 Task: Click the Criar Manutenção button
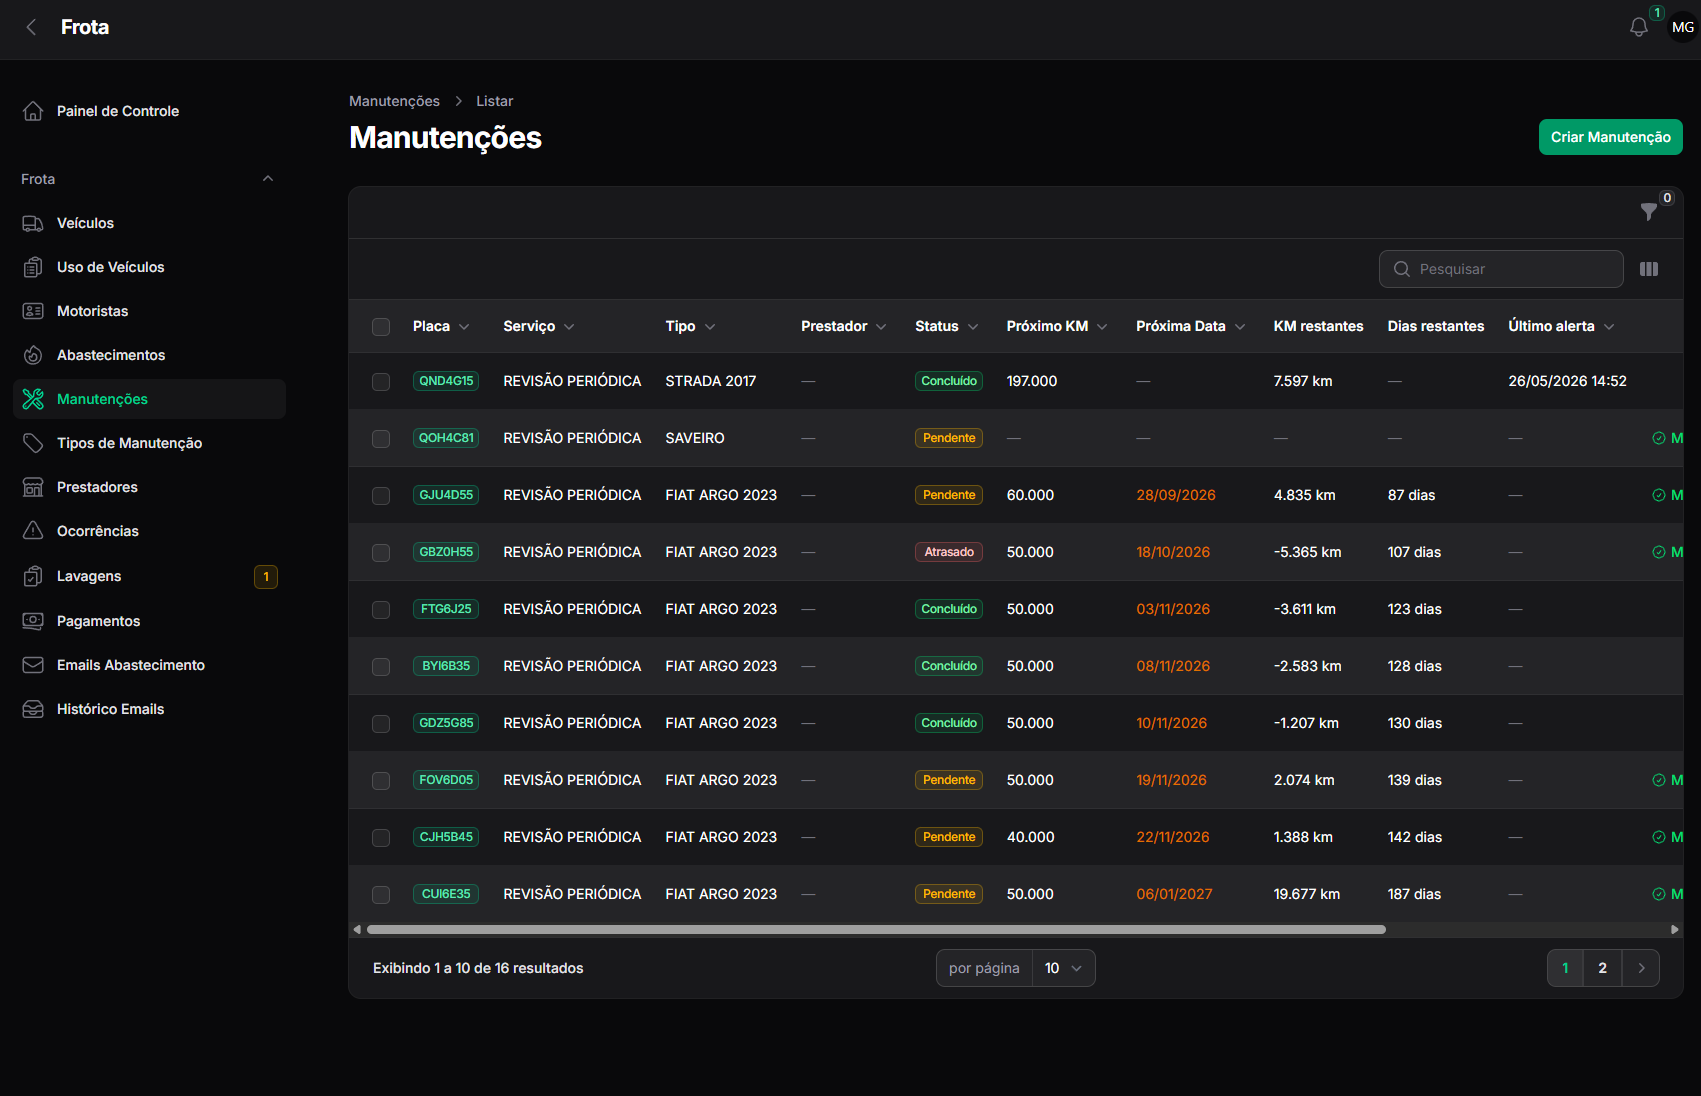point(1610,137)
